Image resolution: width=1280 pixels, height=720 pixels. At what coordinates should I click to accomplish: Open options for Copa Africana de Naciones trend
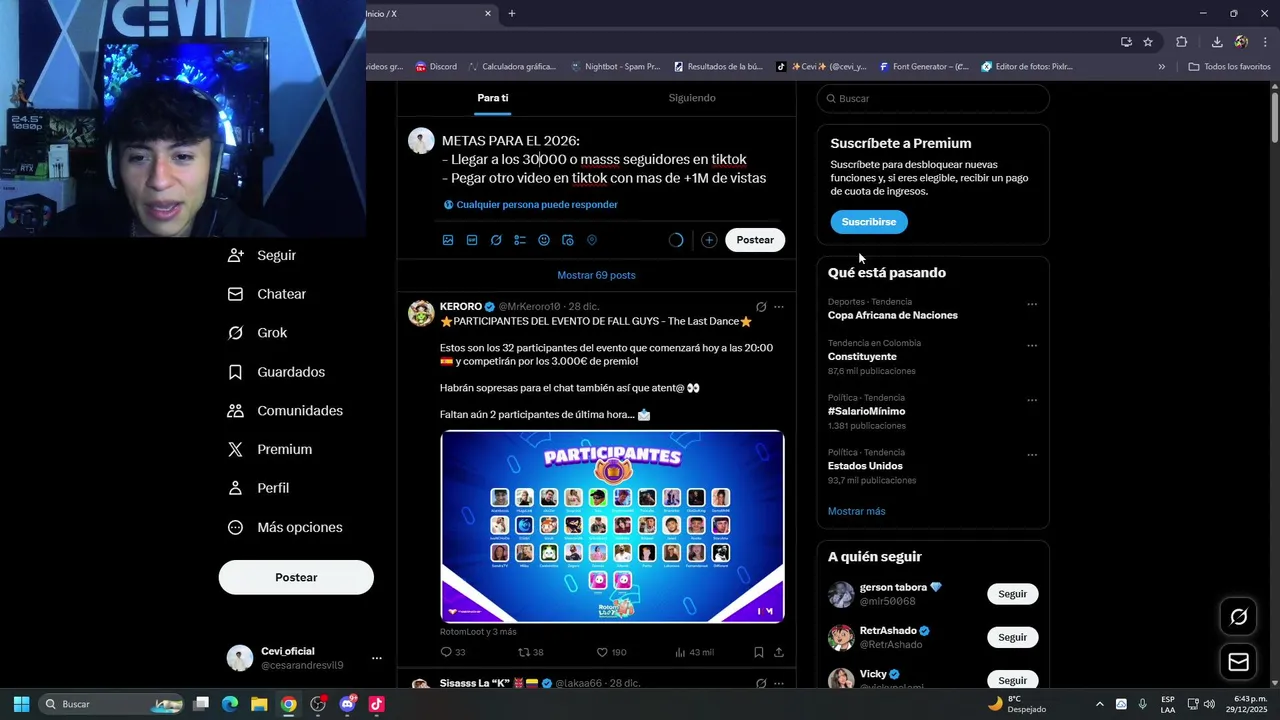click(x=1032, y=304)
